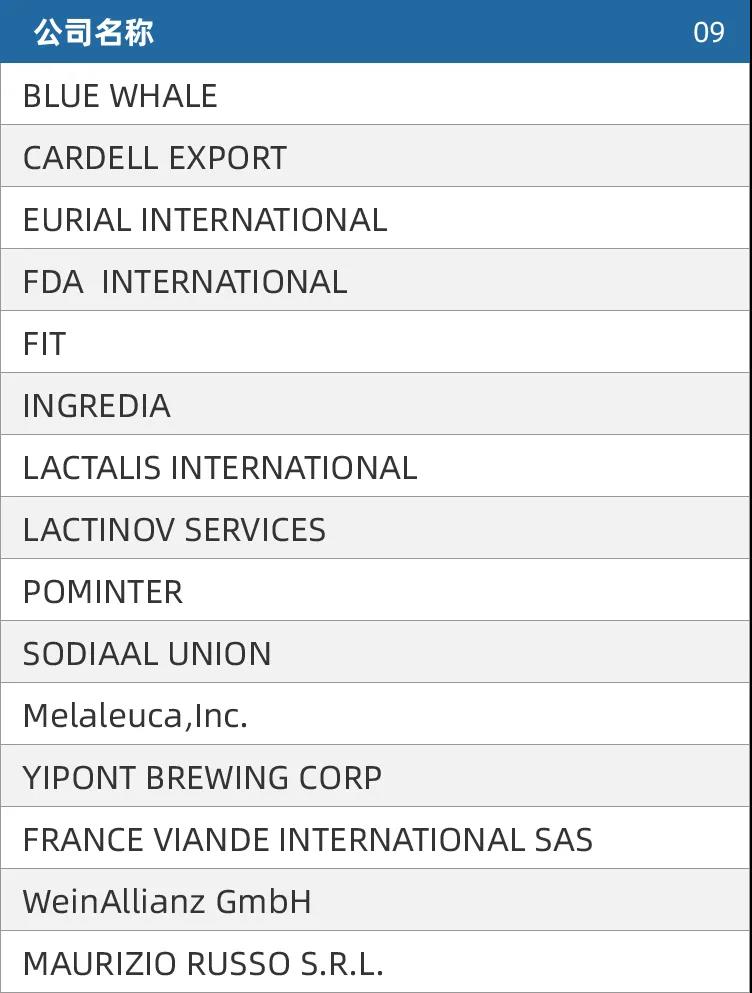Viewport: 752px width, 993px height.
Task: Select EURIAL INTERNATIONAL in the list
Action: pyautogui.click(x=375, y=218)
